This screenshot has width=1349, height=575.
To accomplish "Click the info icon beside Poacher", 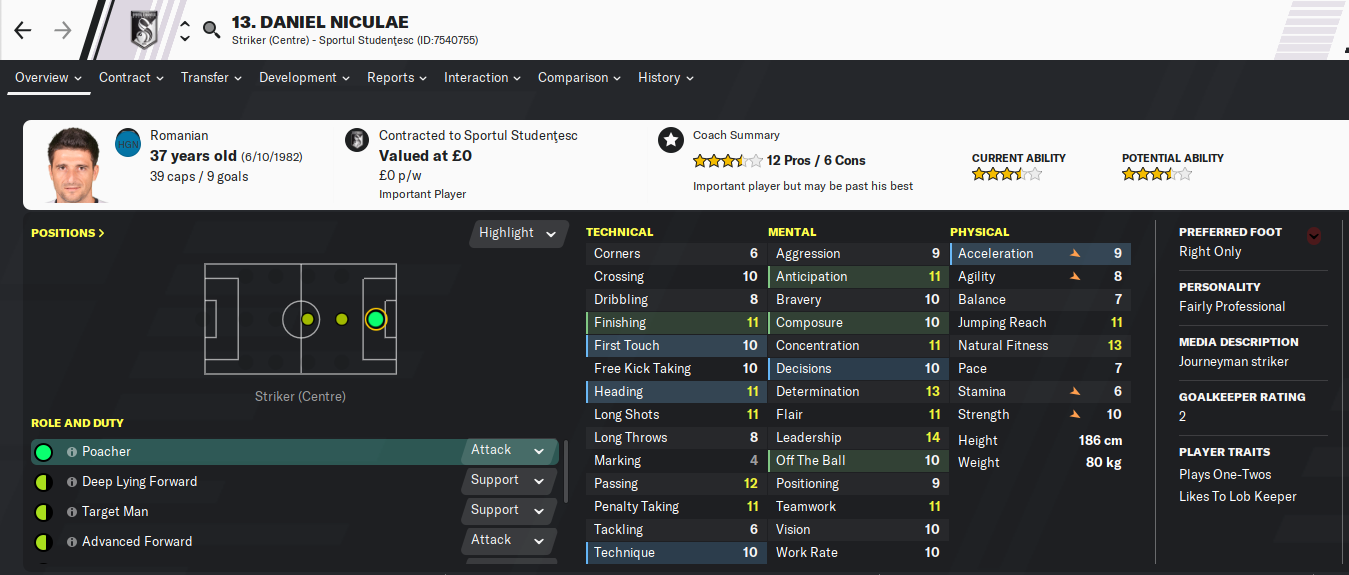I will tap(72, 452).
